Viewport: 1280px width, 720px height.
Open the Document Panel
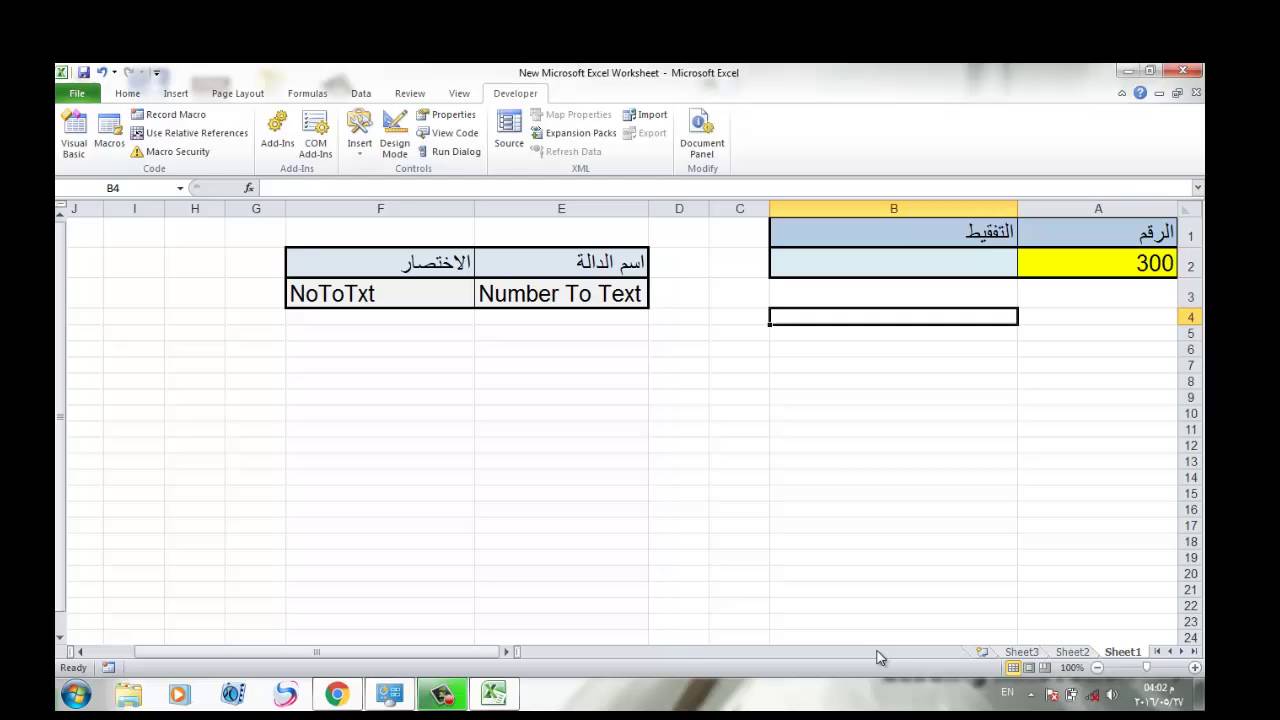(x=702, y=134)
